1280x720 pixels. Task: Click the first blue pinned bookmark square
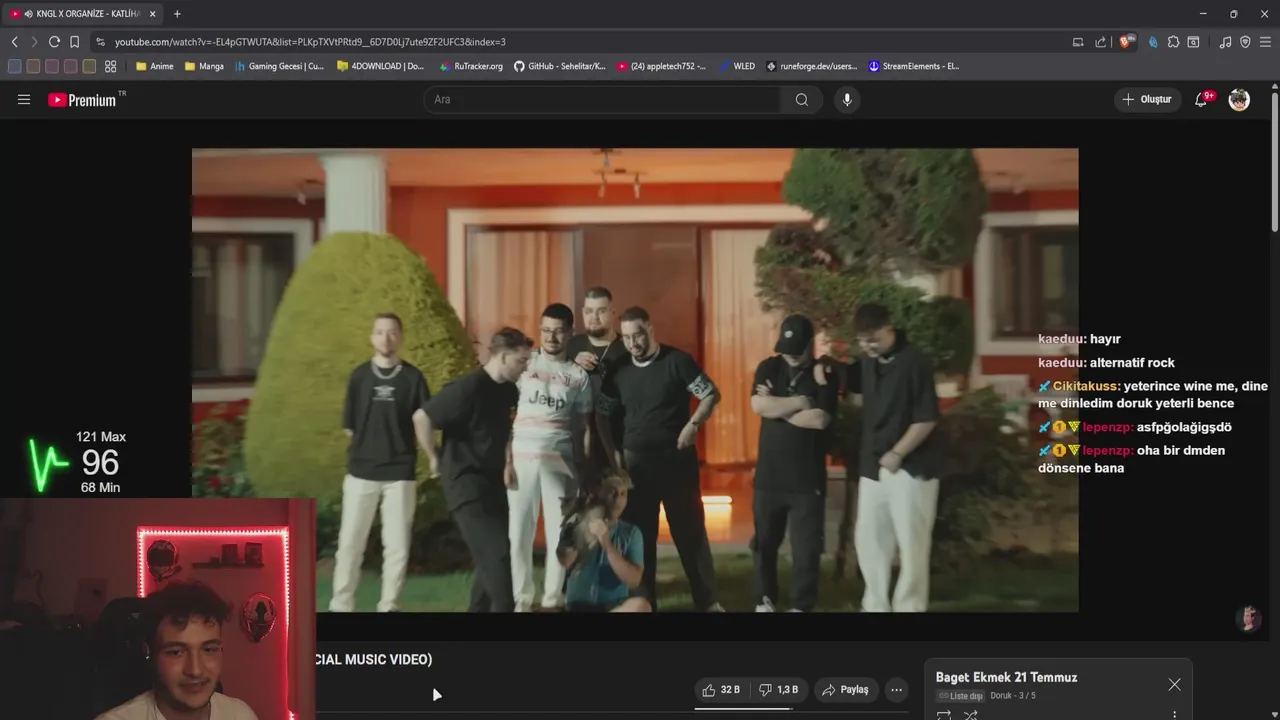(x=14, y=66)
